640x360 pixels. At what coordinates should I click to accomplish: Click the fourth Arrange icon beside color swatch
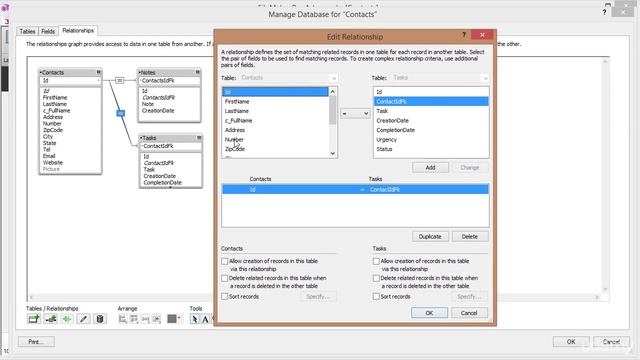click(157, 319)
